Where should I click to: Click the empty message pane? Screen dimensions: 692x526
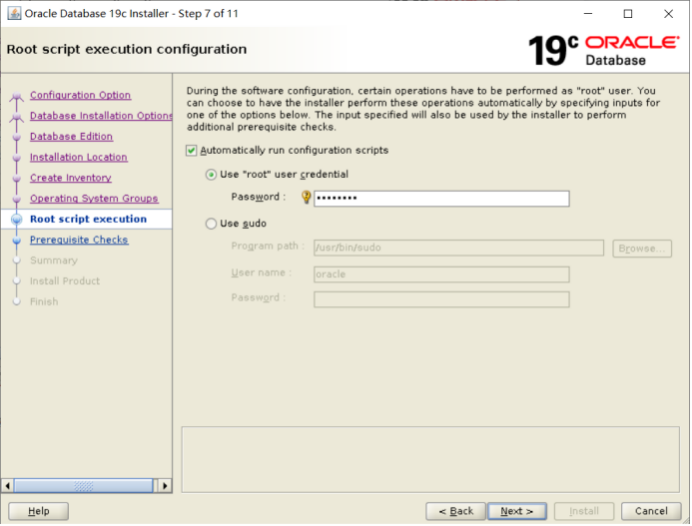(430, 459)
